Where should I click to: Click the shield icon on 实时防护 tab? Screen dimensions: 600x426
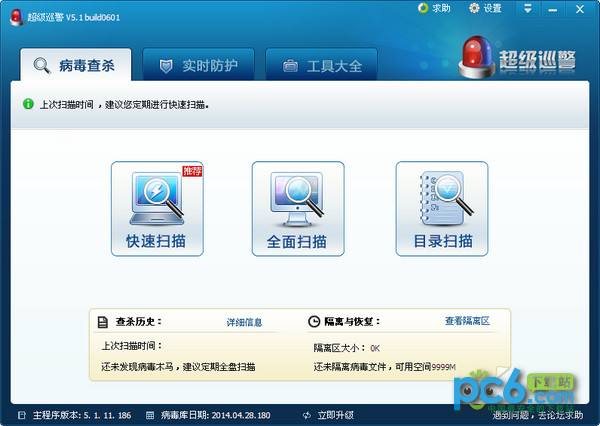tap(166, 66)
